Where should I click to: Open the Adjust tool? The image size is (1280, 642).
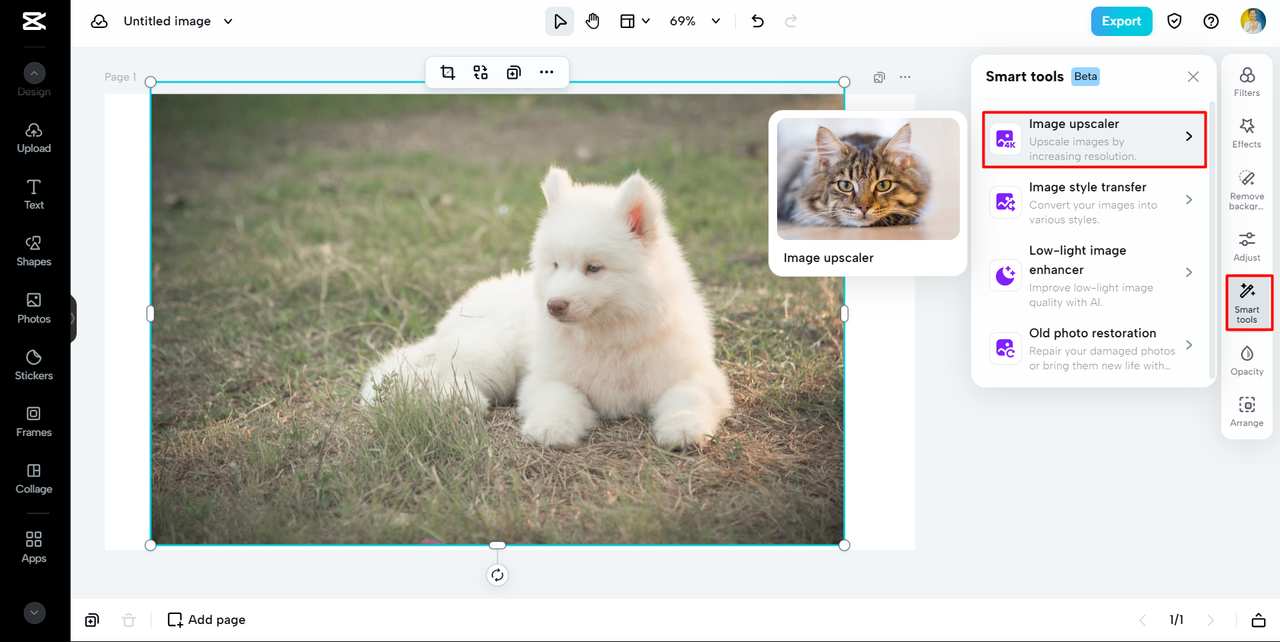pos(1247,246)
